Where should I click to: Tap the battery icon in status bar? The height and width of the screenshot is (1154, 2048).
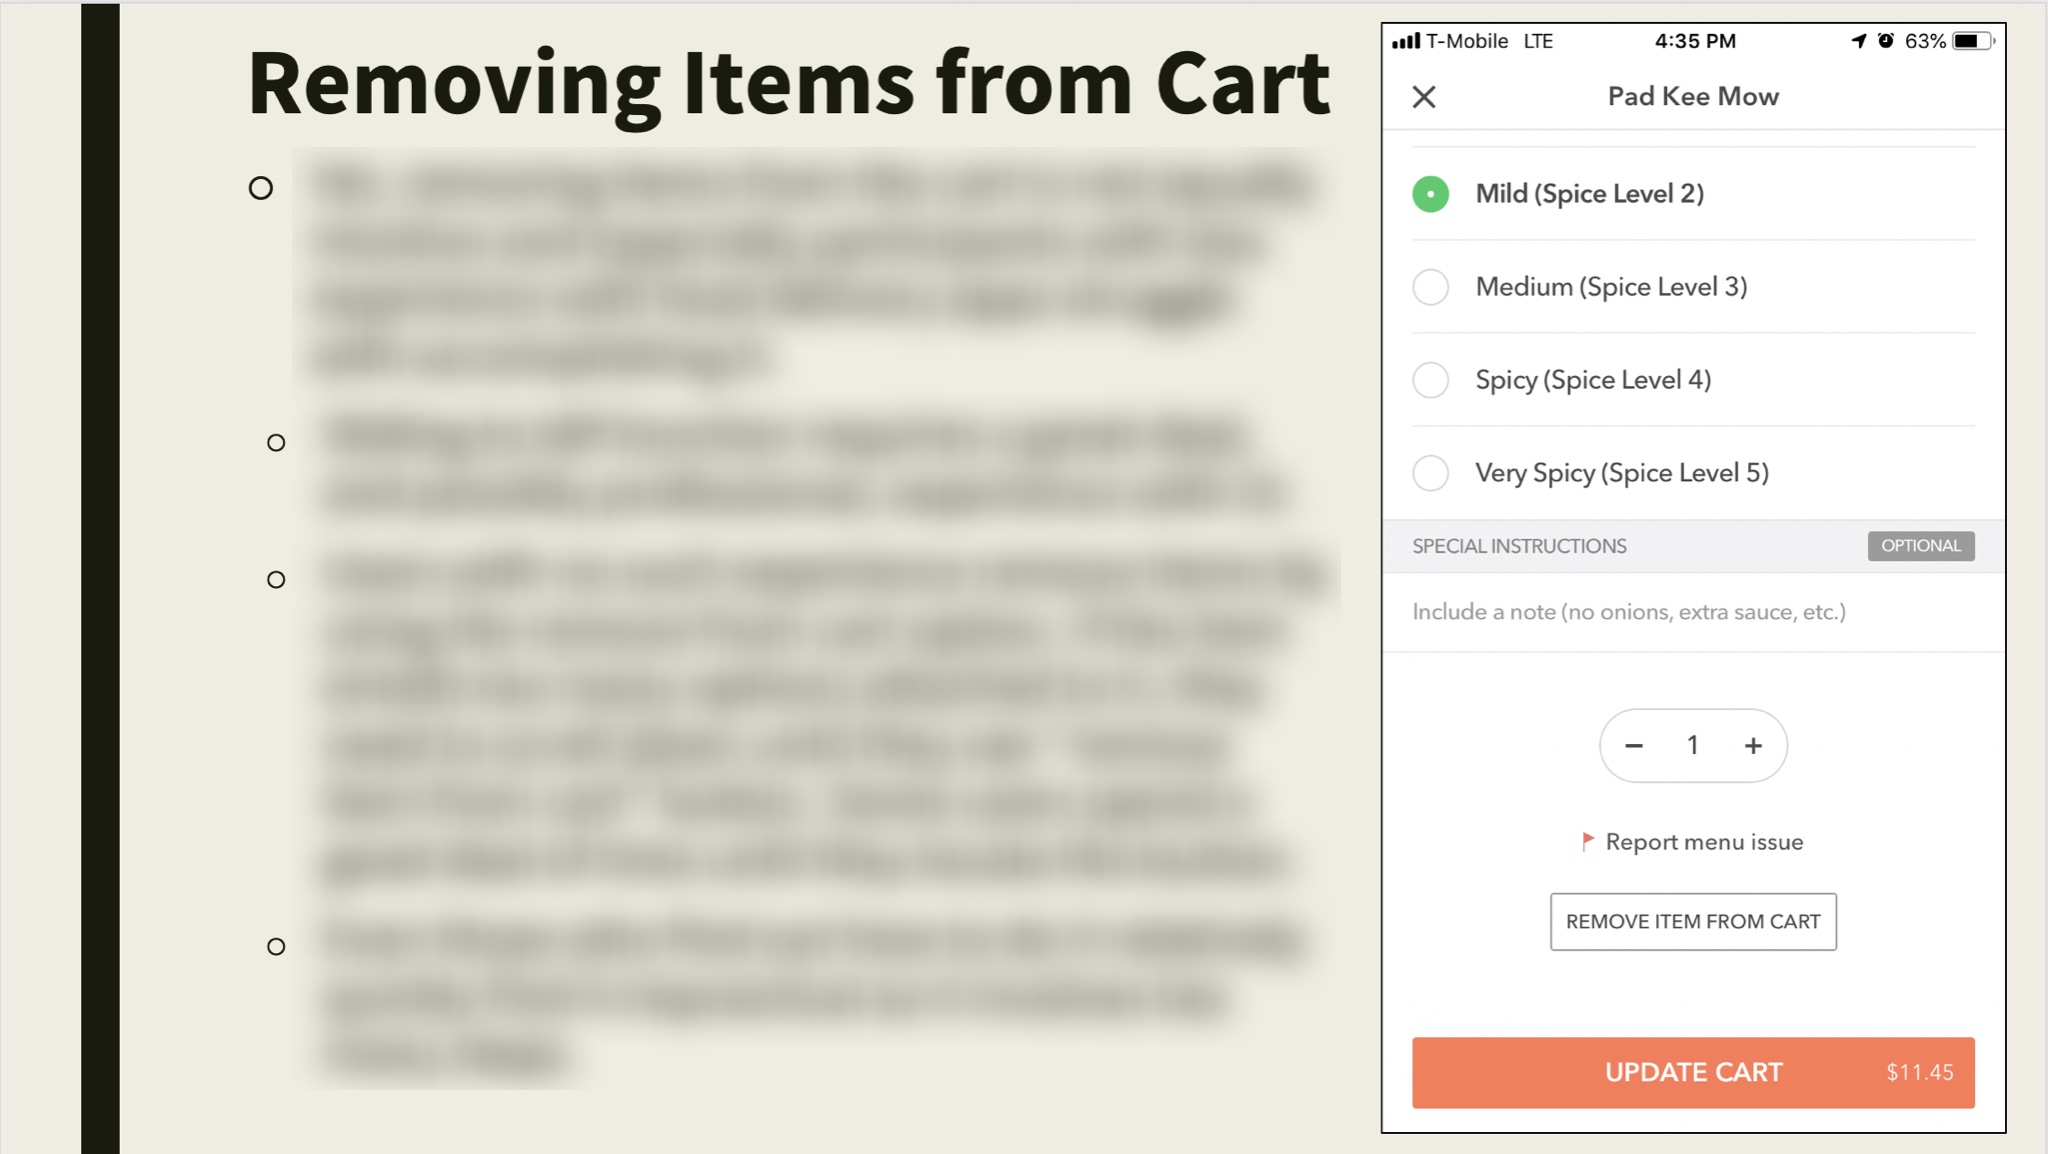click(1974, 41)
